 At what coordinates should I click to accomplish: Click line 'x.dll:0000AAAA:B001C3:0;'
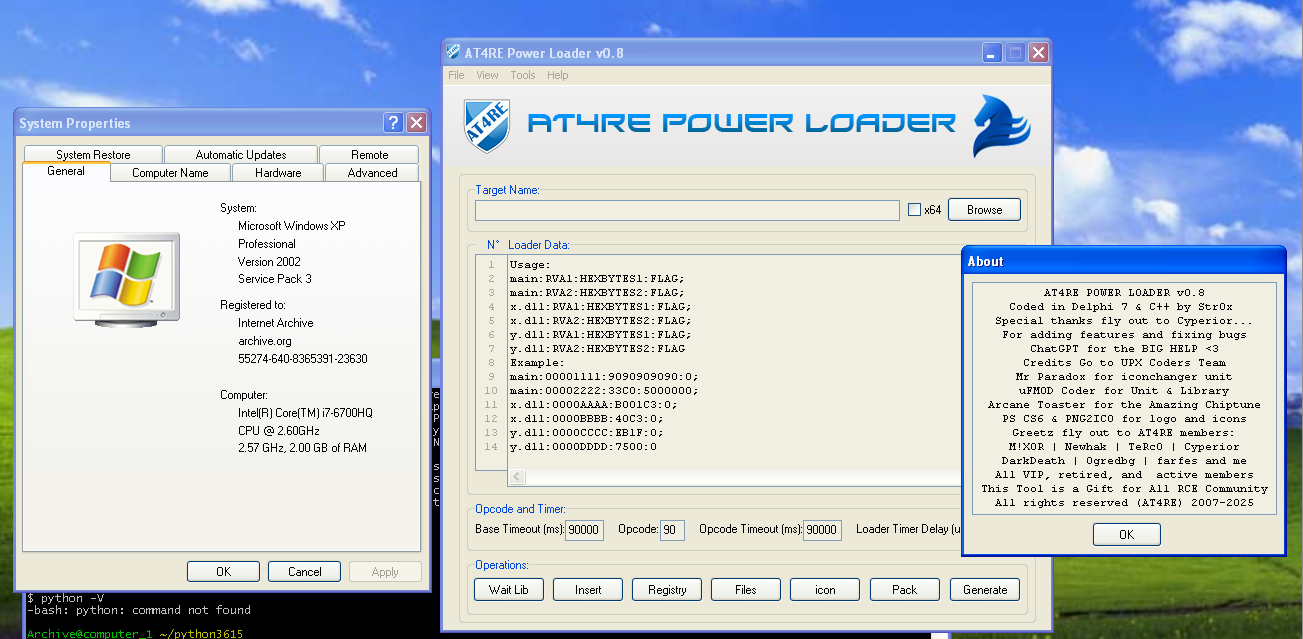coord(593,405)
